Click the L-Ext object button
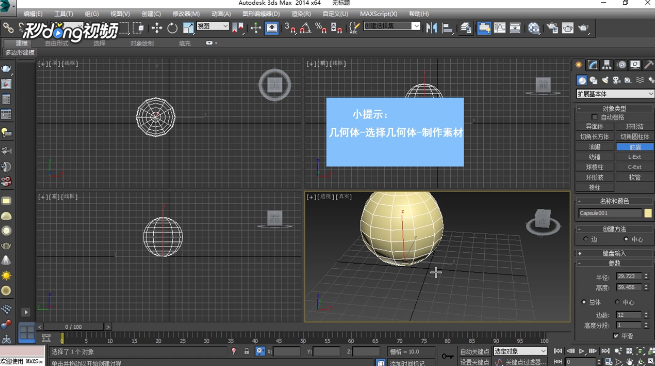Viewport: 655px width, 366px height. (635, 157)
